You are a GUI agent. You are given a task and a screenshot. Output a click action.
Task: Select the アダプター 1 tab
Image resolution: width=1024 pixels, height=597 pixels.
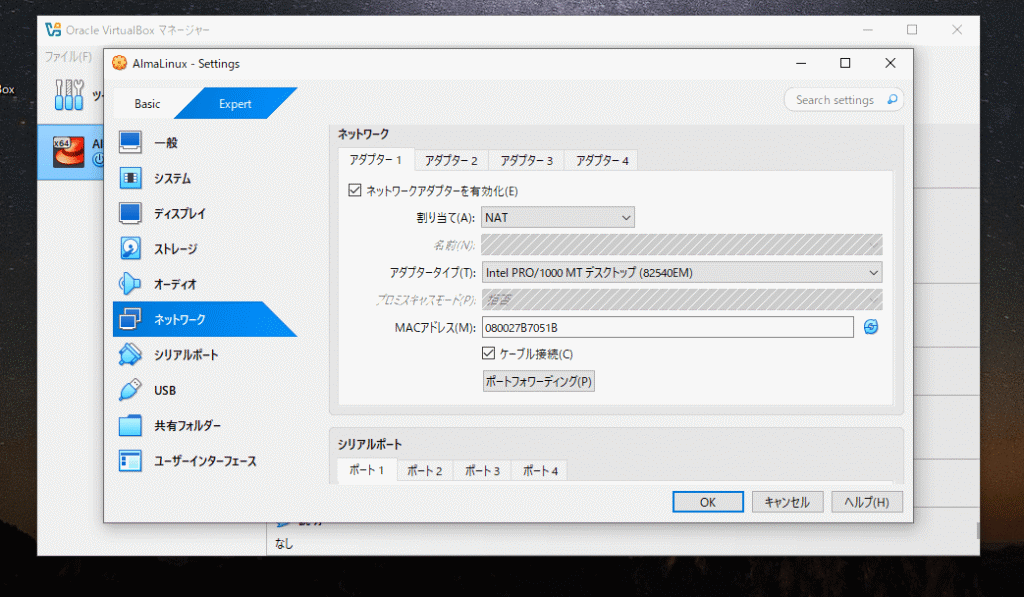pos(376,160)
